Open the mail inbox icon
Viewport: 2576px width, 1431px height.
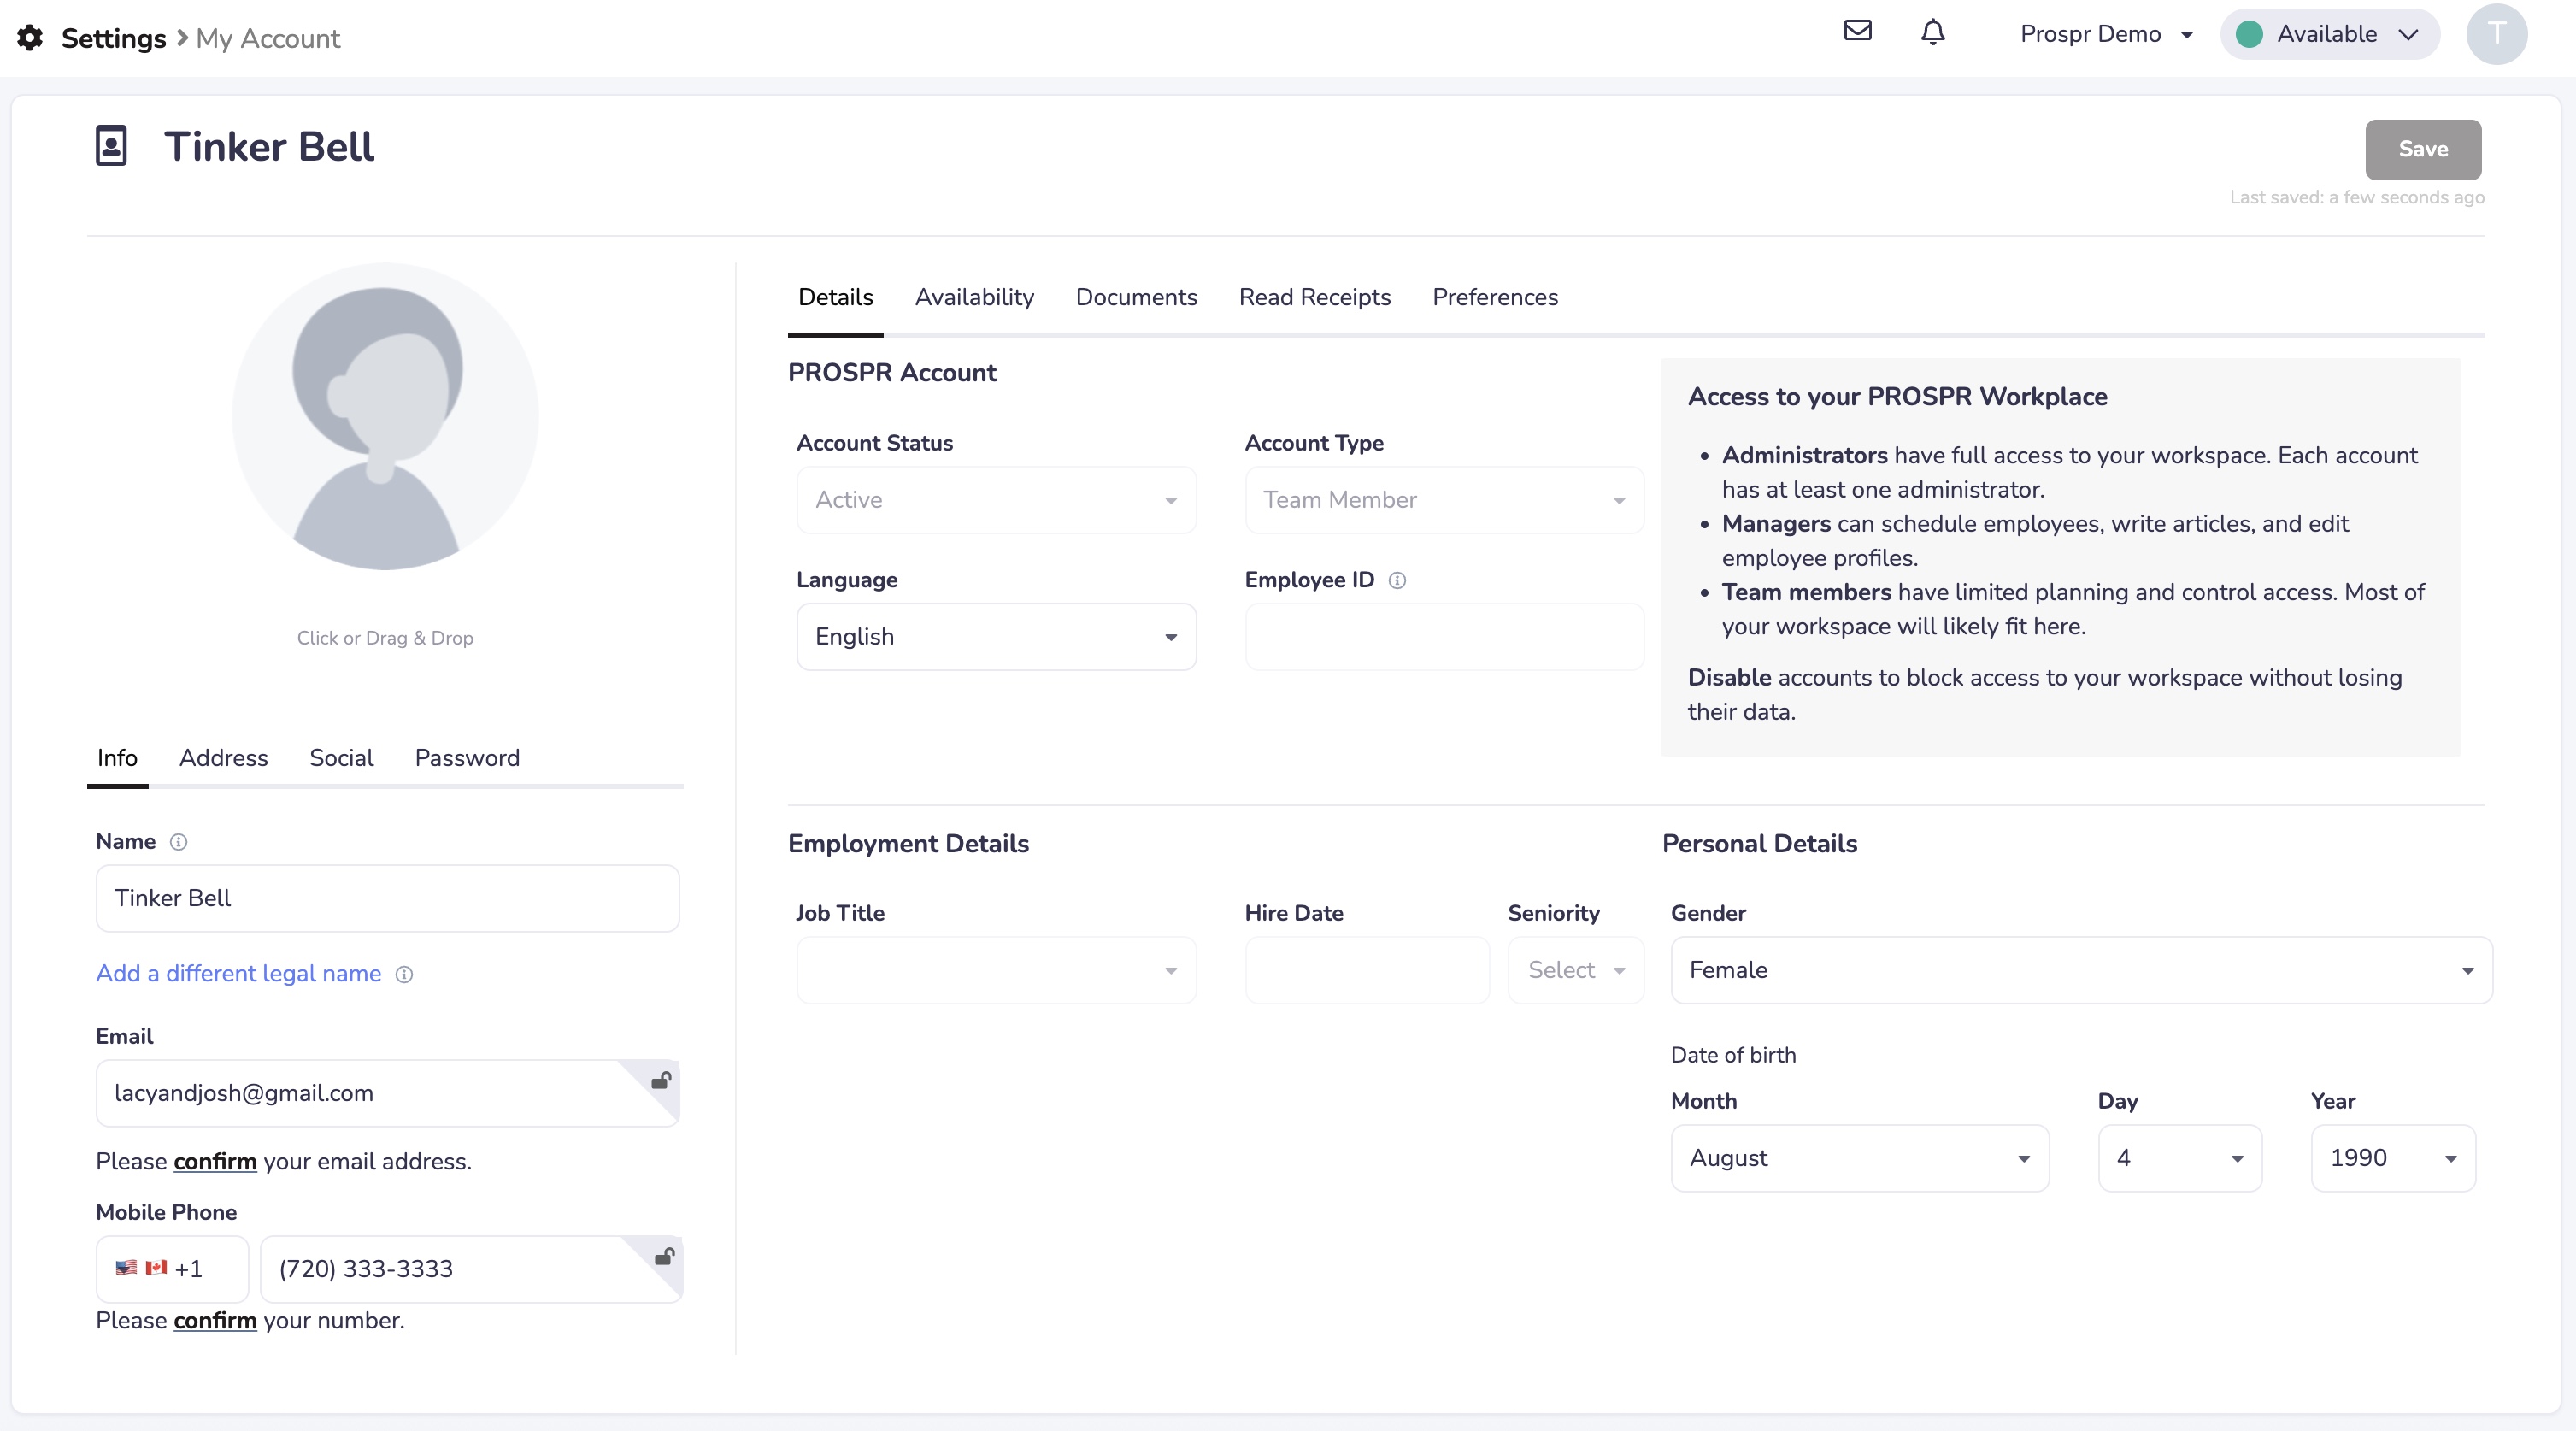(x=1857, y=31)
